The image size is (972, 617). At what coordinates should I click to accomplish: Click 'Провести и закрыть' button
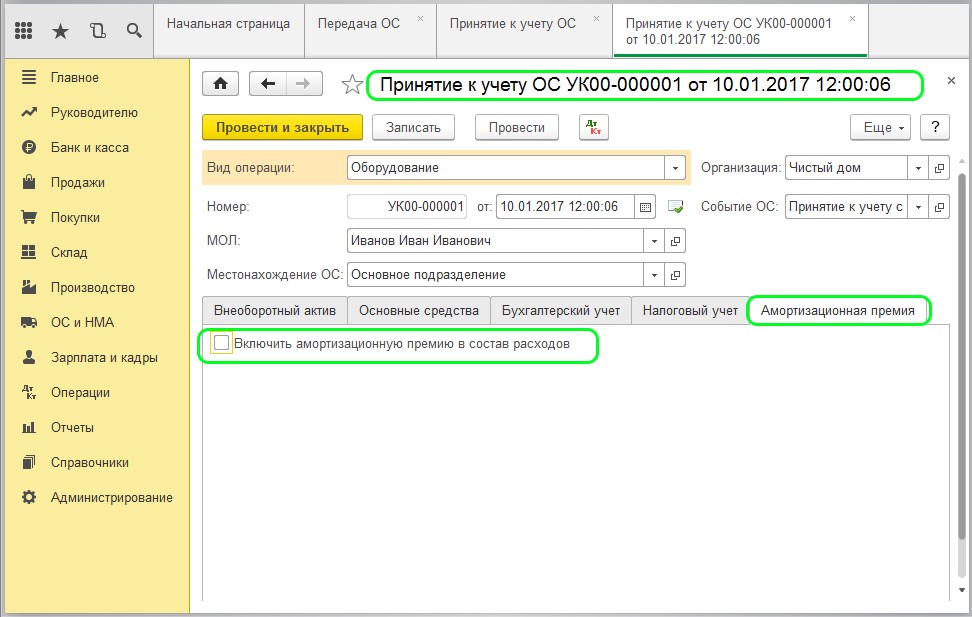point(282,127)
